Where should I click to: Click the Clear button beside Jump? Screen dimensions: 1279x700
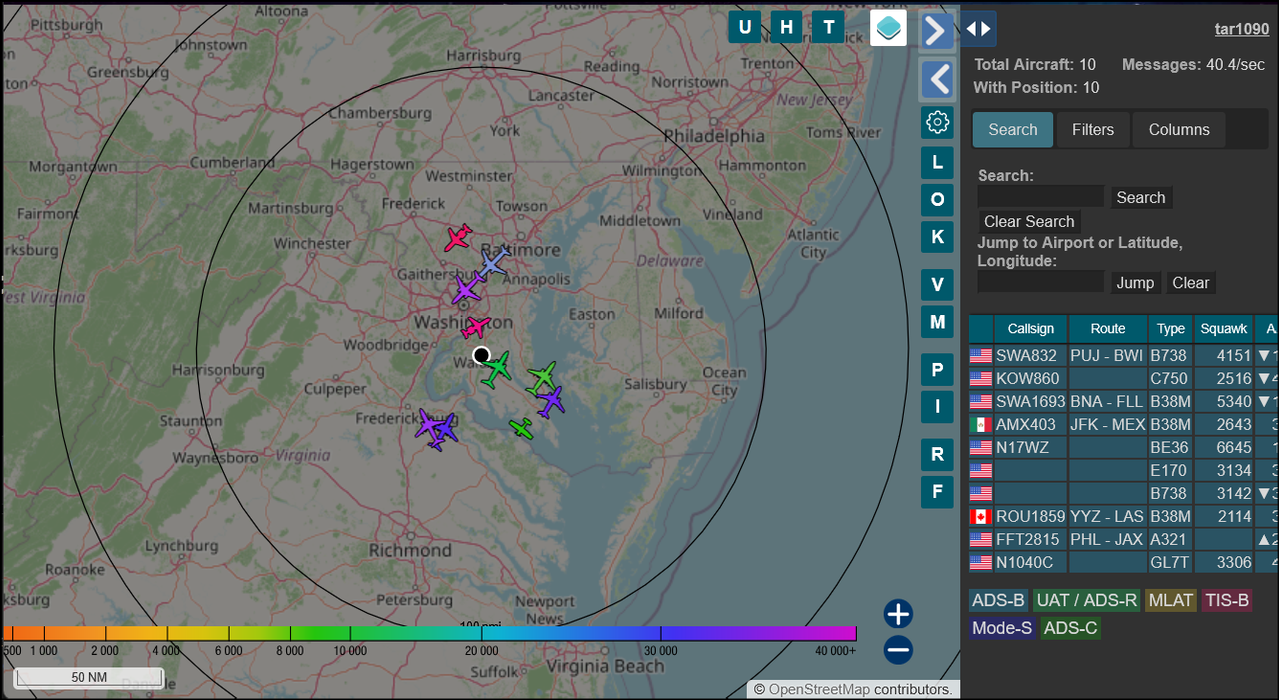coord(1190,282)
